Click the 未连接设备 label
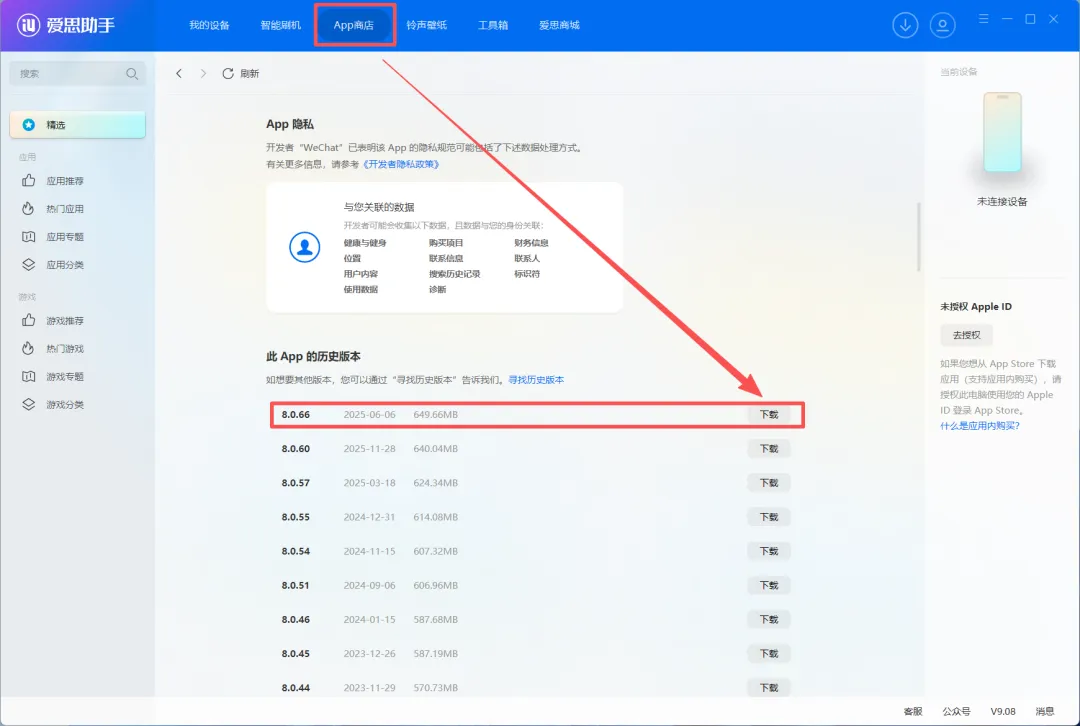Screen dimensions: 1080x726 1001,201
